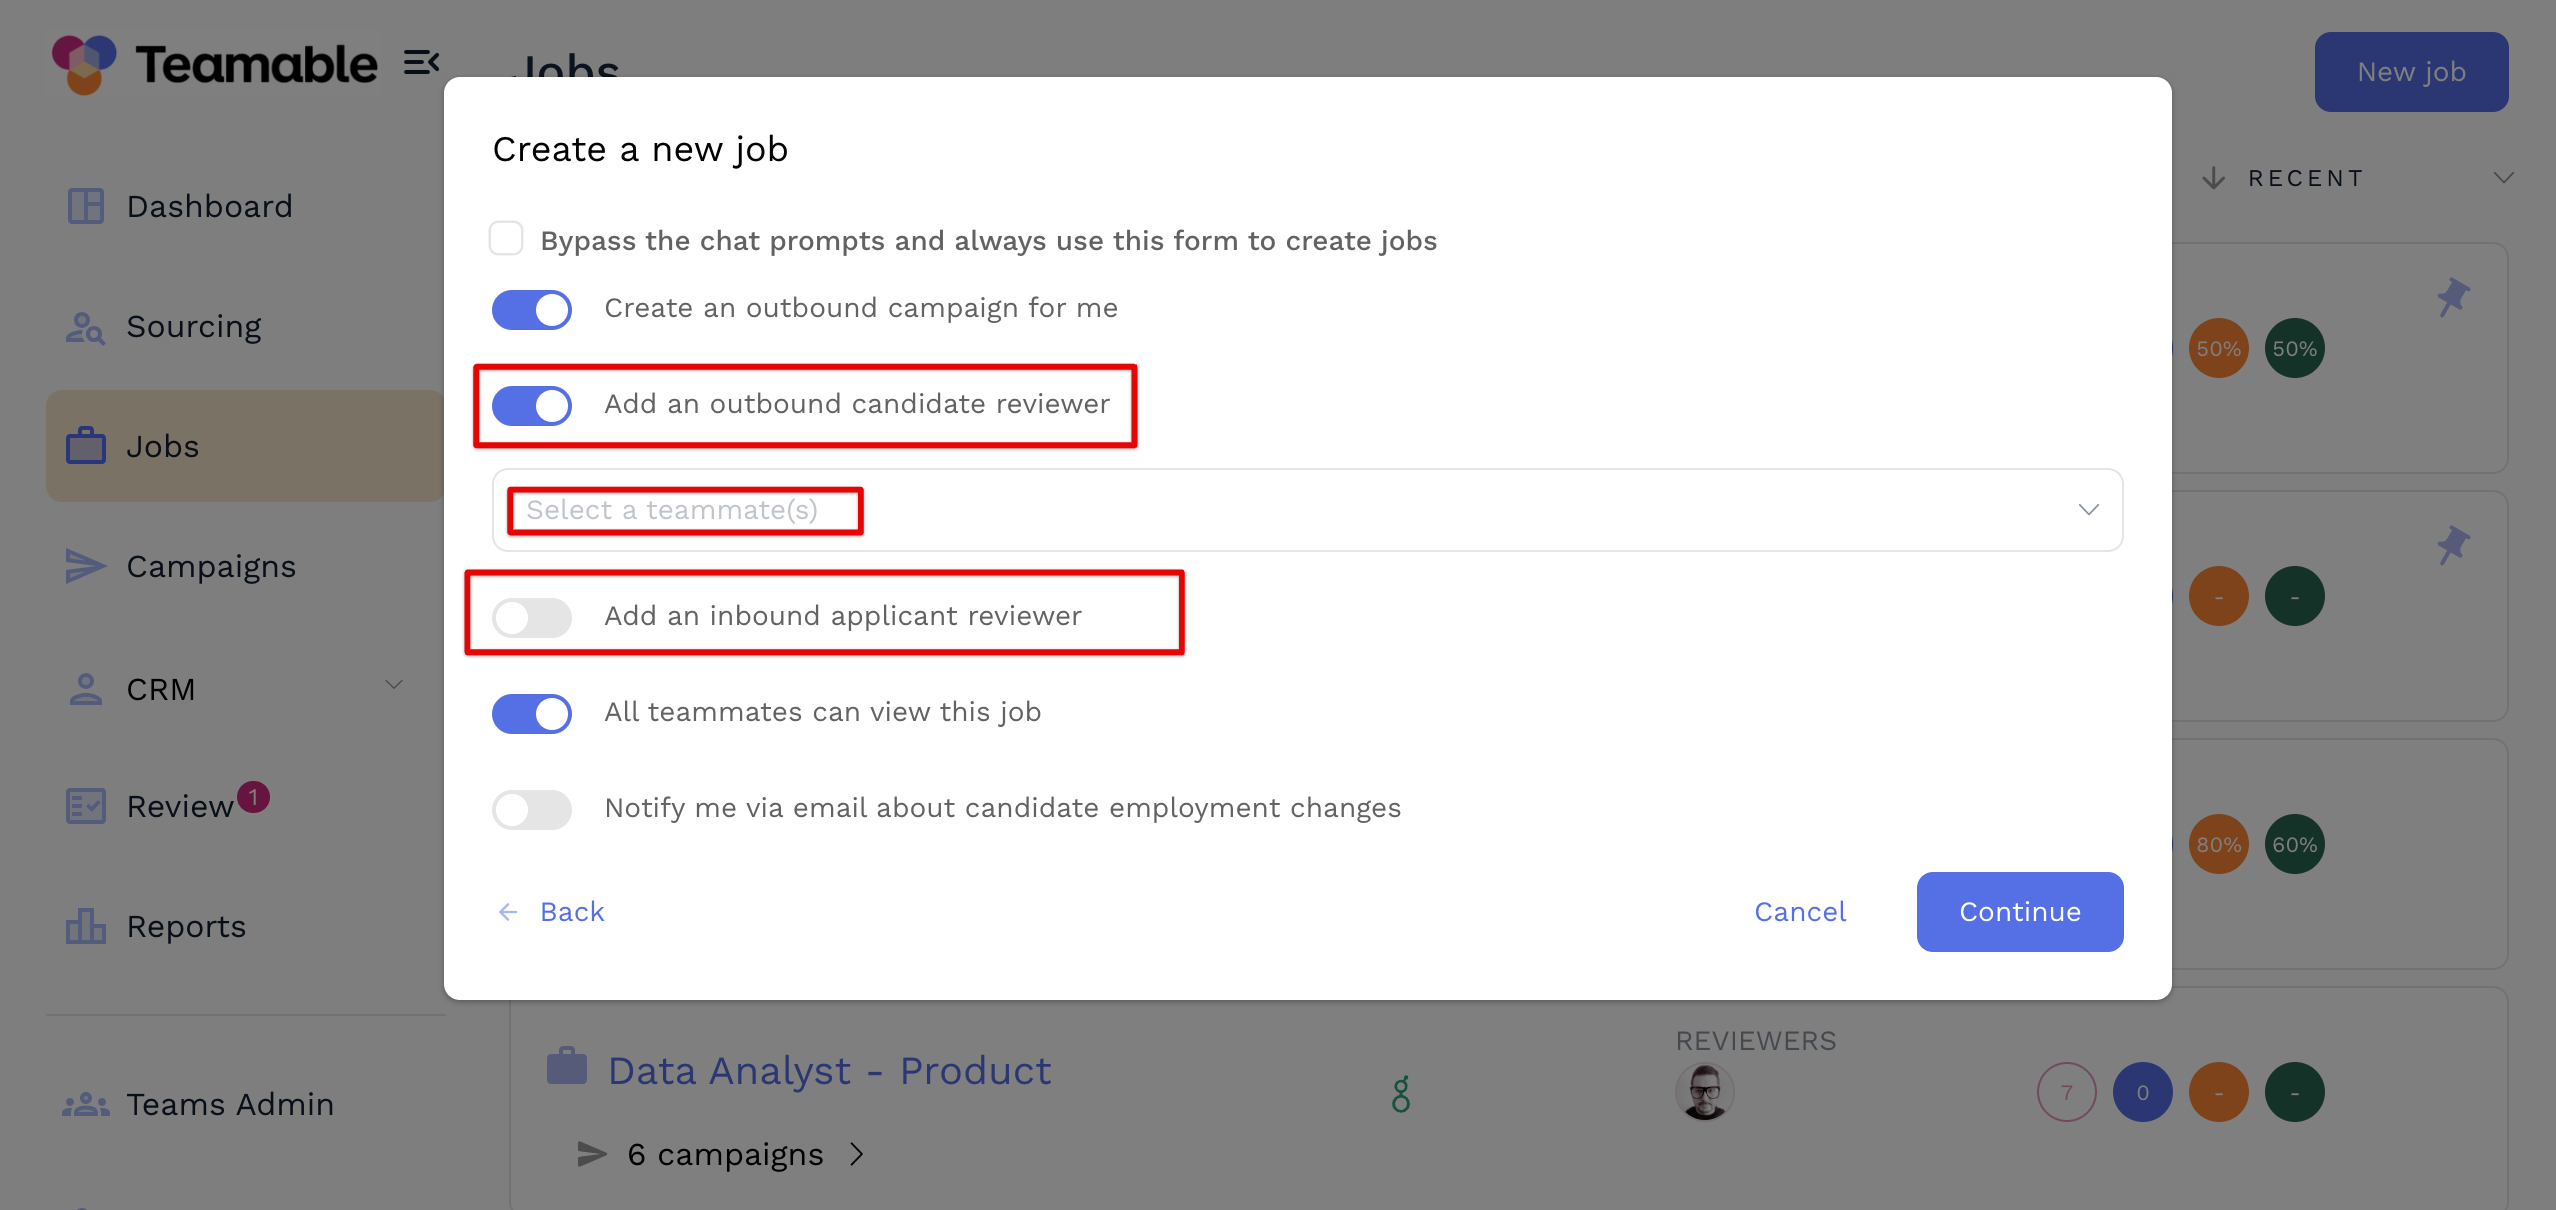Enable bypass chat prompts checkbox
2556x1210 pixels.
[507, 239]
